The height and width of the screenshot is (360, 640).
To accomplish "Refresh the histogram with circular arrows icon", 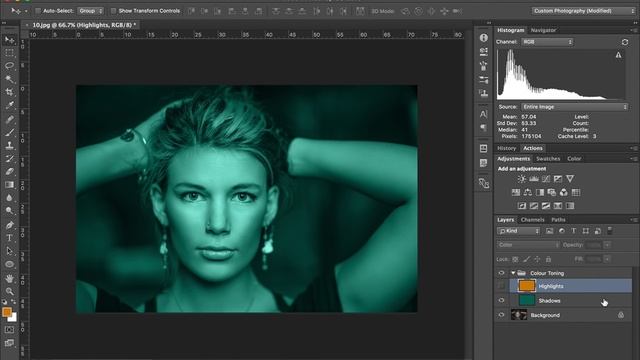I will [625, 42].
